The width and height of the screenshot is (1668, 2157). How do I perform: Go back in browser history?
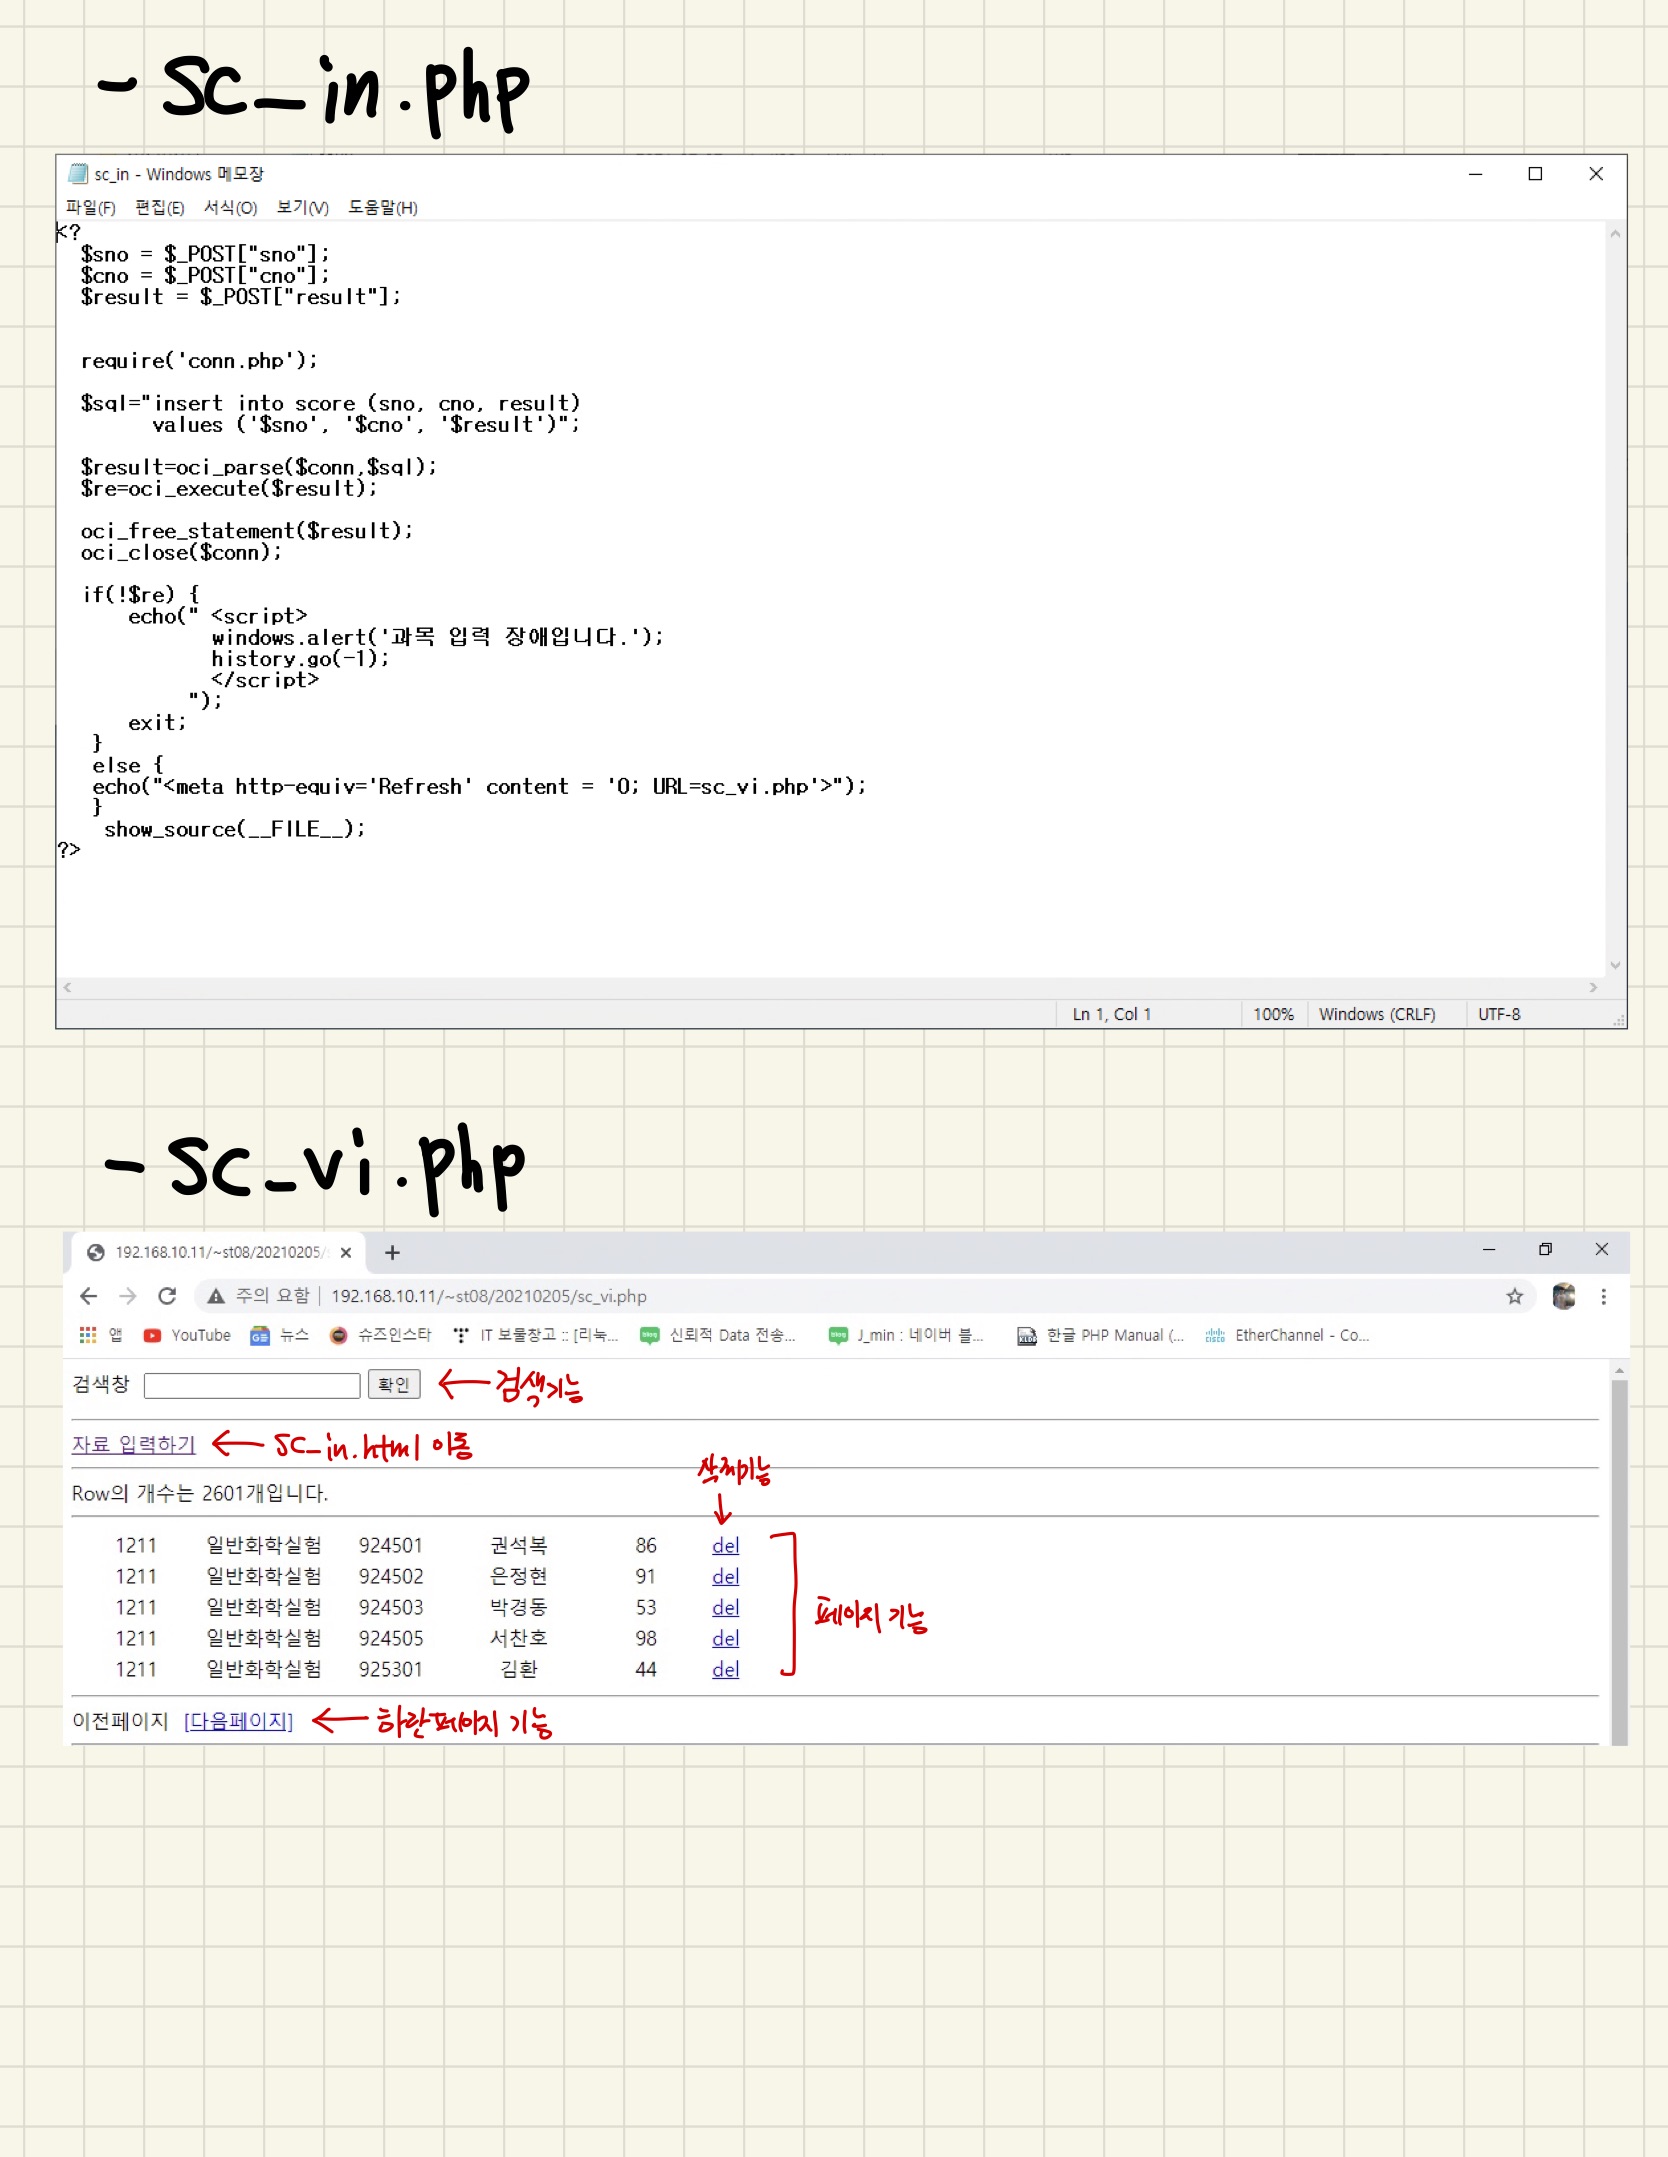click(88, 1296)
